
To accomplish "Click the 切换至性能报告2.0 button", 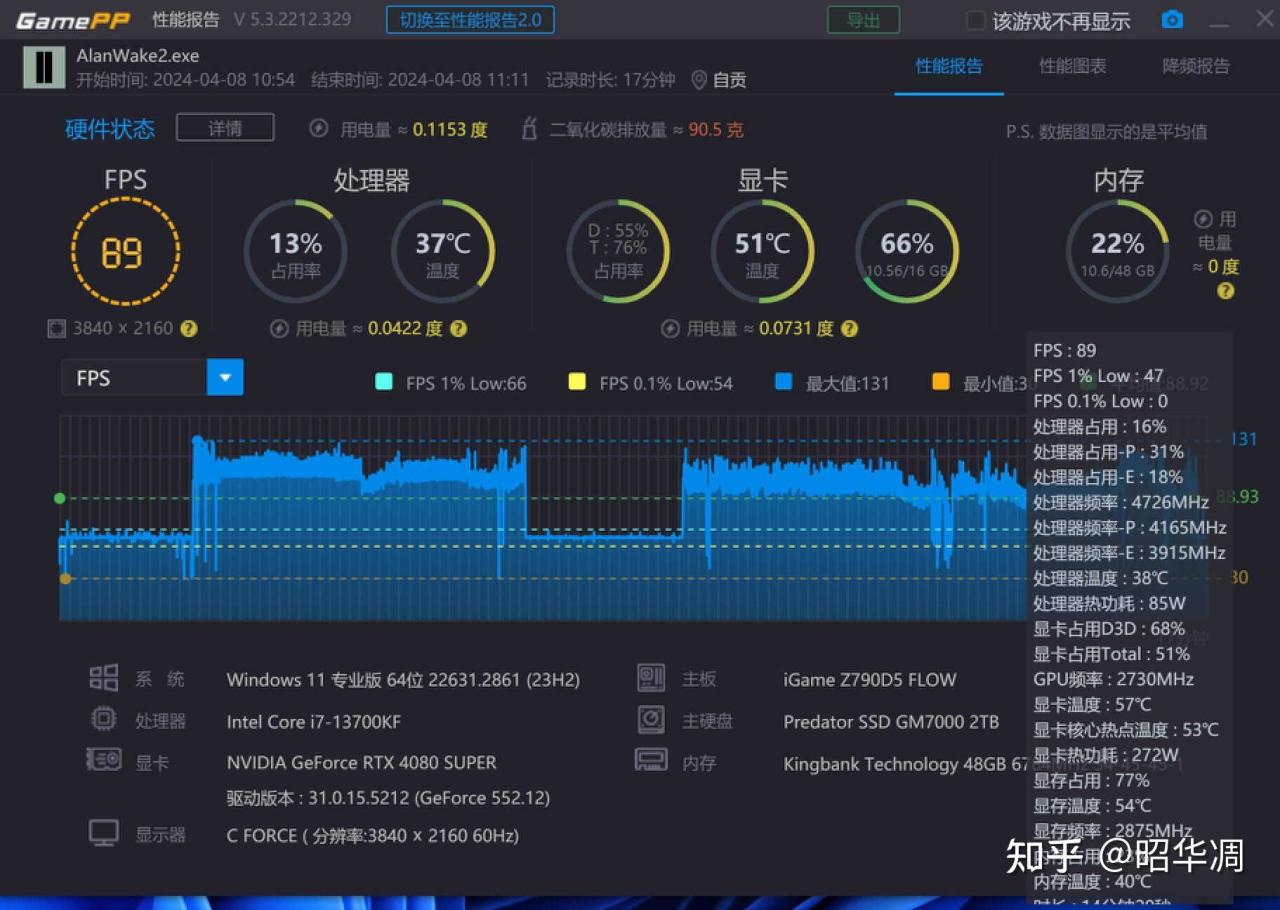I will (470, 20).
